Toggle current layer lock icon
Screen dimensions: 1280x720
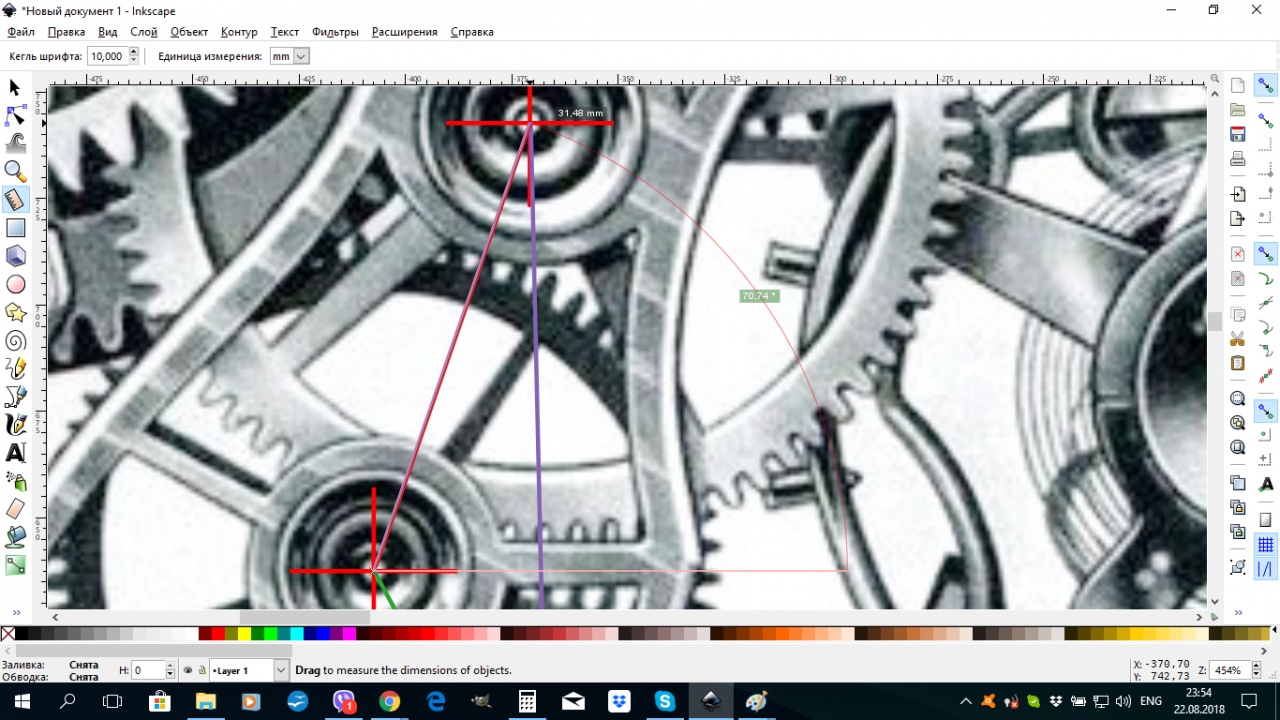tap(201, 670)
